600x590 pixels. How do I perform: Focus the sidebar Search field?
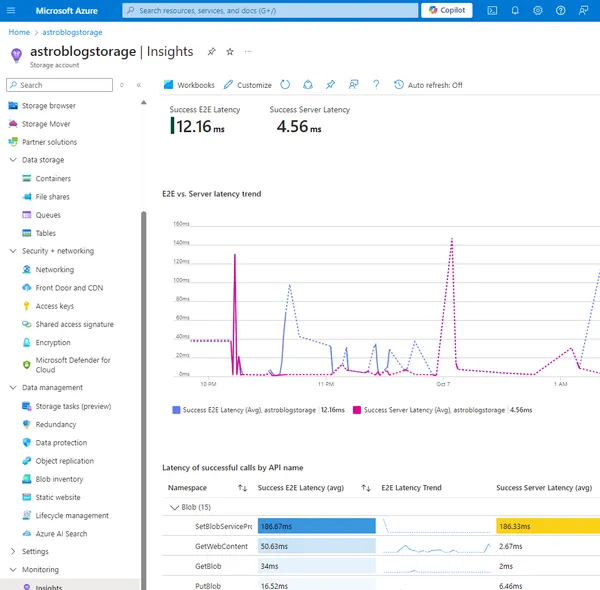pos(60,85)
